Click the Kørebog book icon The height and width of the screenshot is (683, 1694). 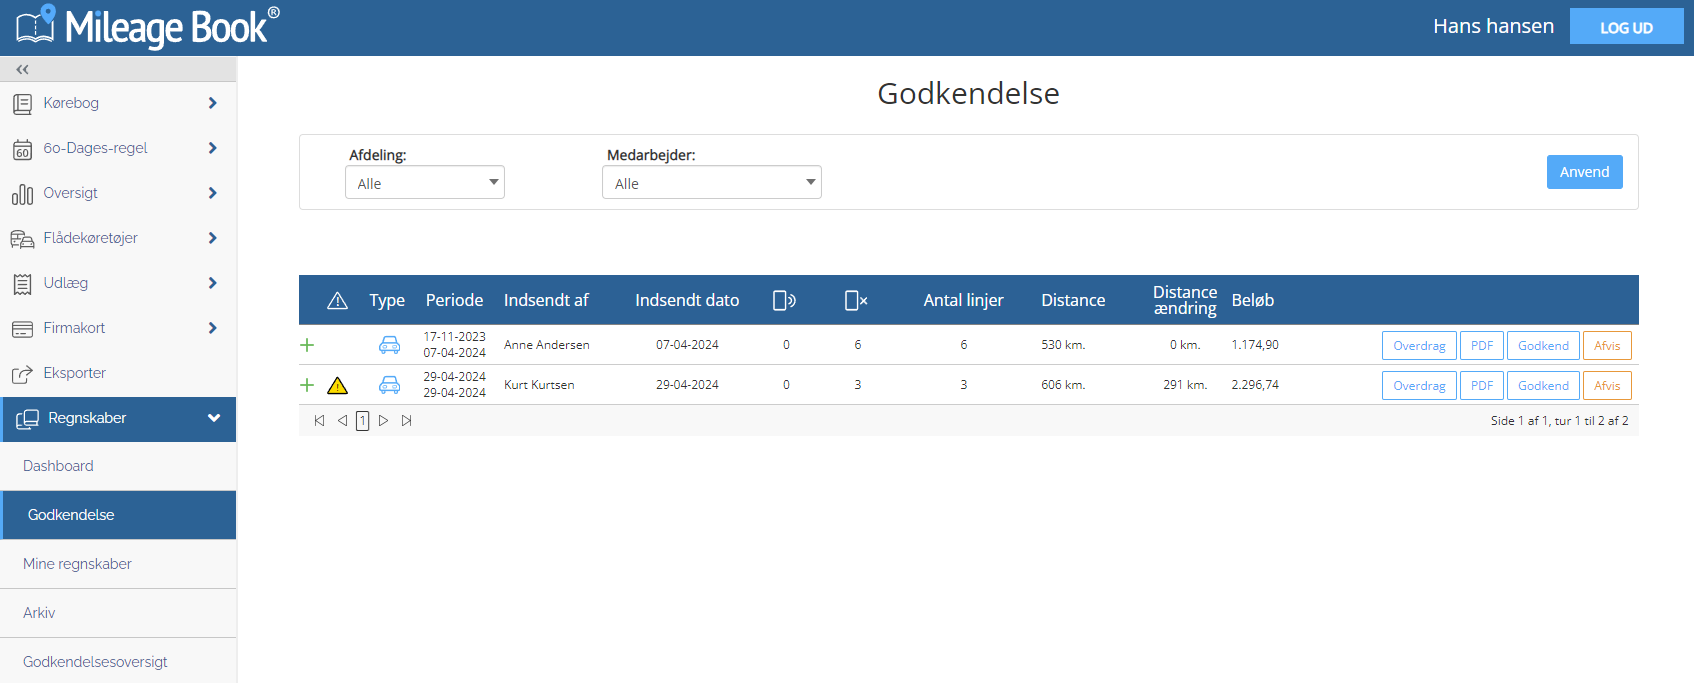pyautogui.click(x=22, y=103)
